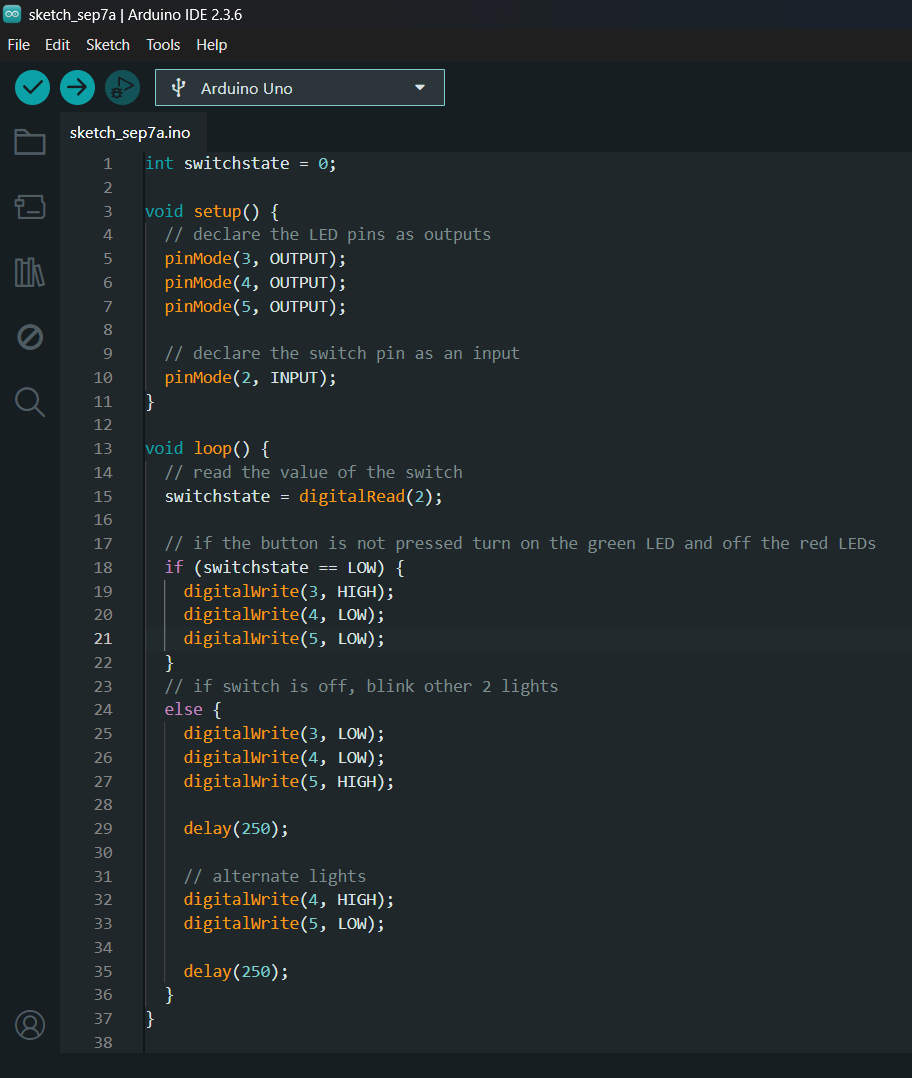The height and width of the screenshot is (1078, 912).
Task: Open the Sketch menu
Action: 108,45
